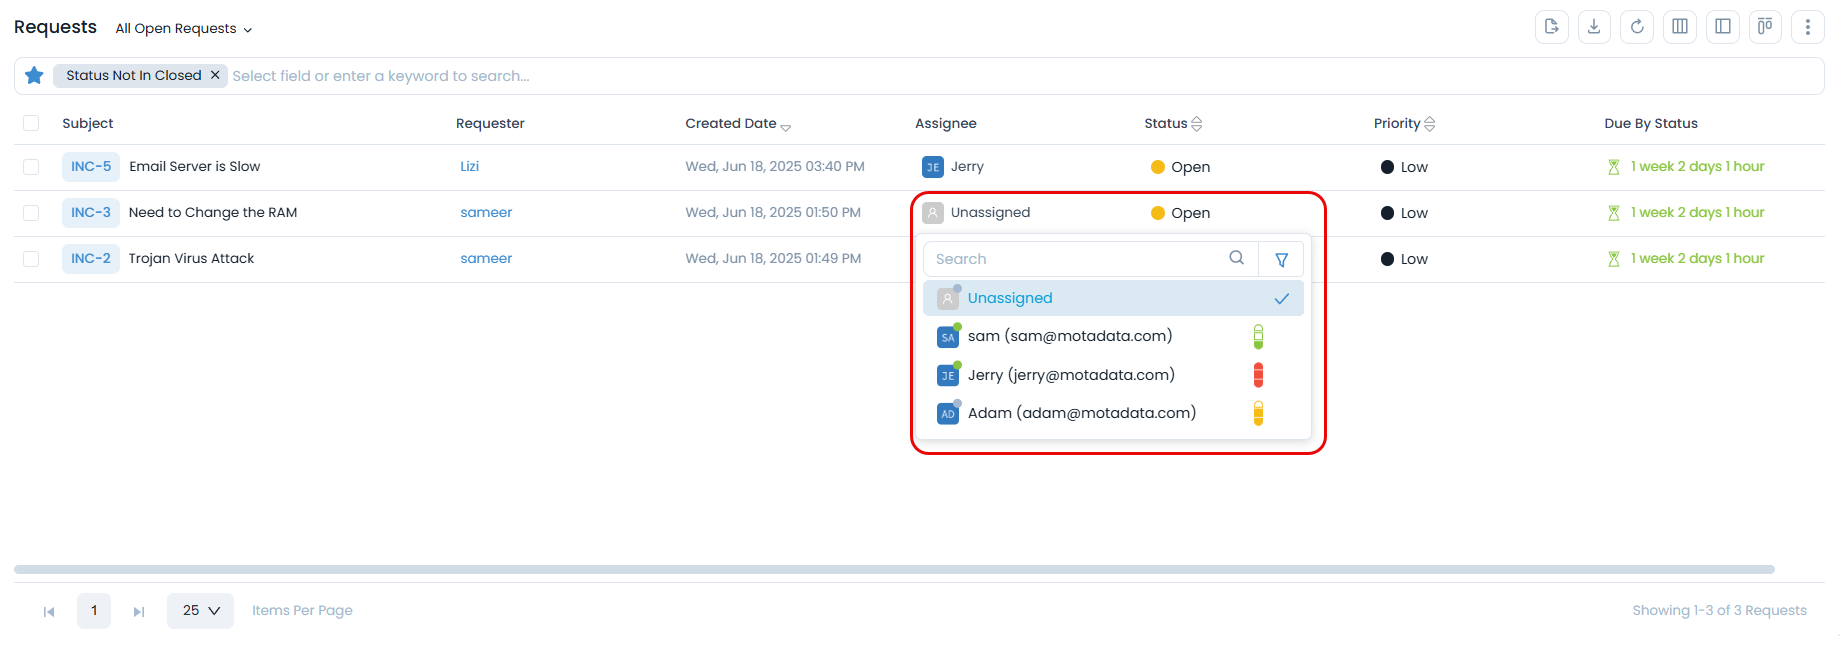
Task: Change the Low priority of INC-5
Action: pyautogui.click(x=1404, y=167)
